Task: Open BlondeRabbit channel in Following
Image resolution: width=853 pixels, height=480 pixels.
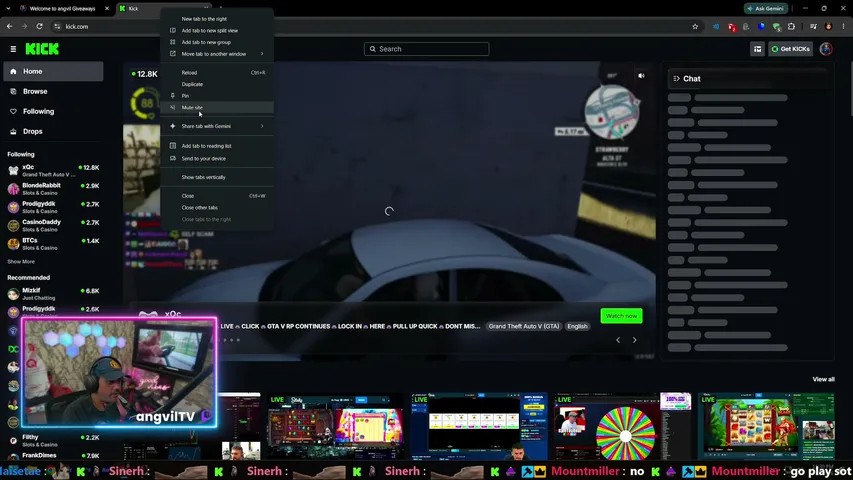Action: 53,189
